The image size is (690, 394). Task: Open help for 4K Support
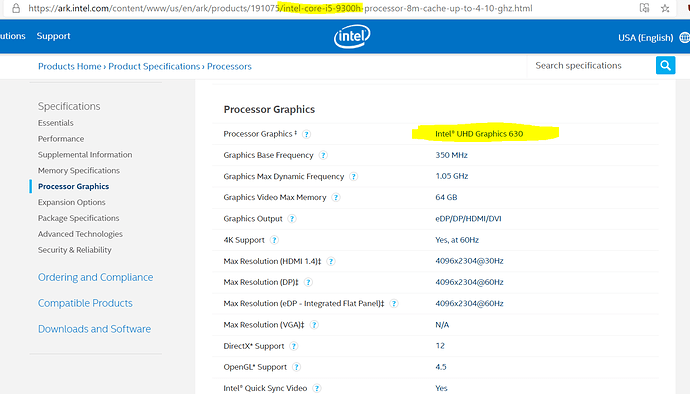(274, 240)
